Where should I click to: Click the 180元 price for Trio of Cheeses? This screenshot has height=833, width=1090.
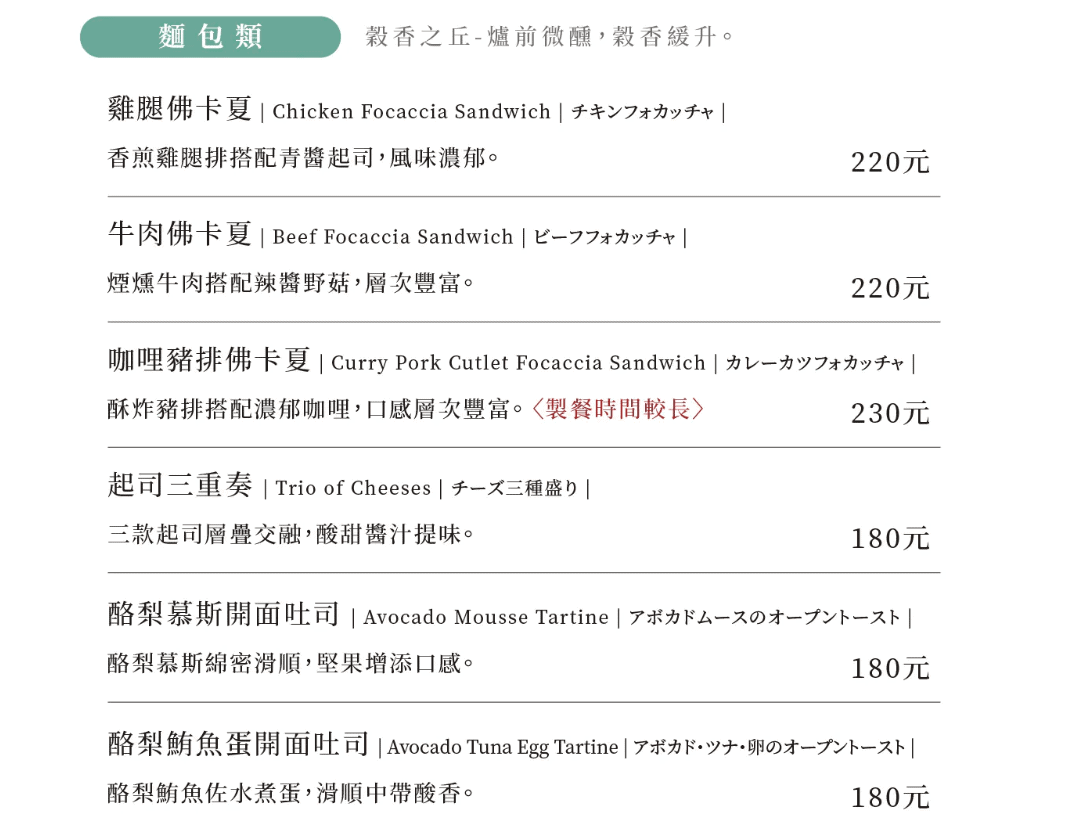tap(890, 539)
